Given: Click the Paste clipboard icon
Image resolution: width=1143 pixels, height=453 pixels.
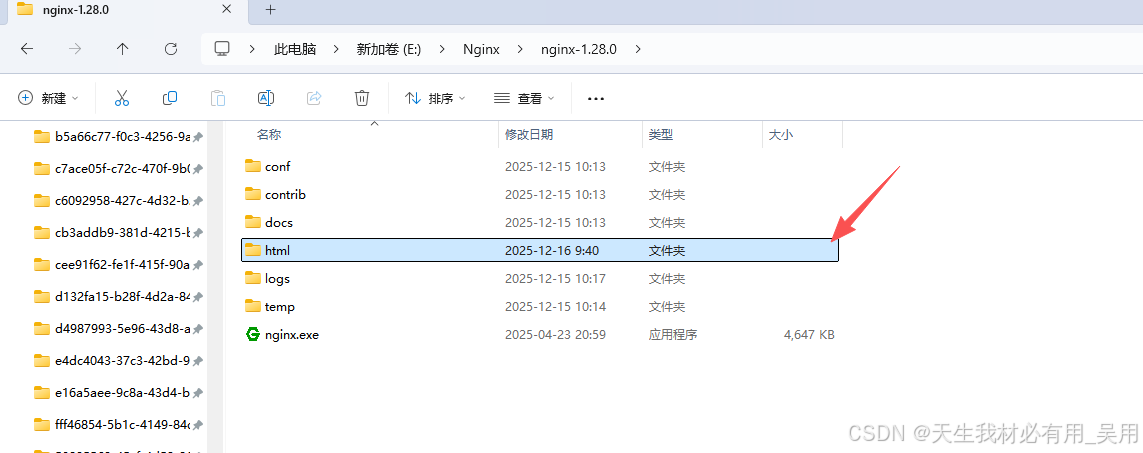Looking at the screenshot, I should [x=218, y=98].
